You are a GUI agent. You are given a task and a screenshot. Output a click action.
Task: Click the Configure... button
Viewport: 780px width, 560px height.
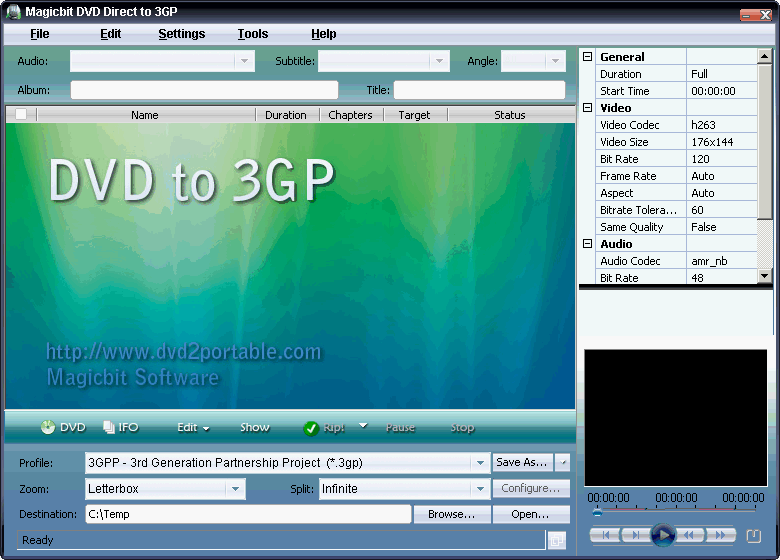(x=531, y=488)
